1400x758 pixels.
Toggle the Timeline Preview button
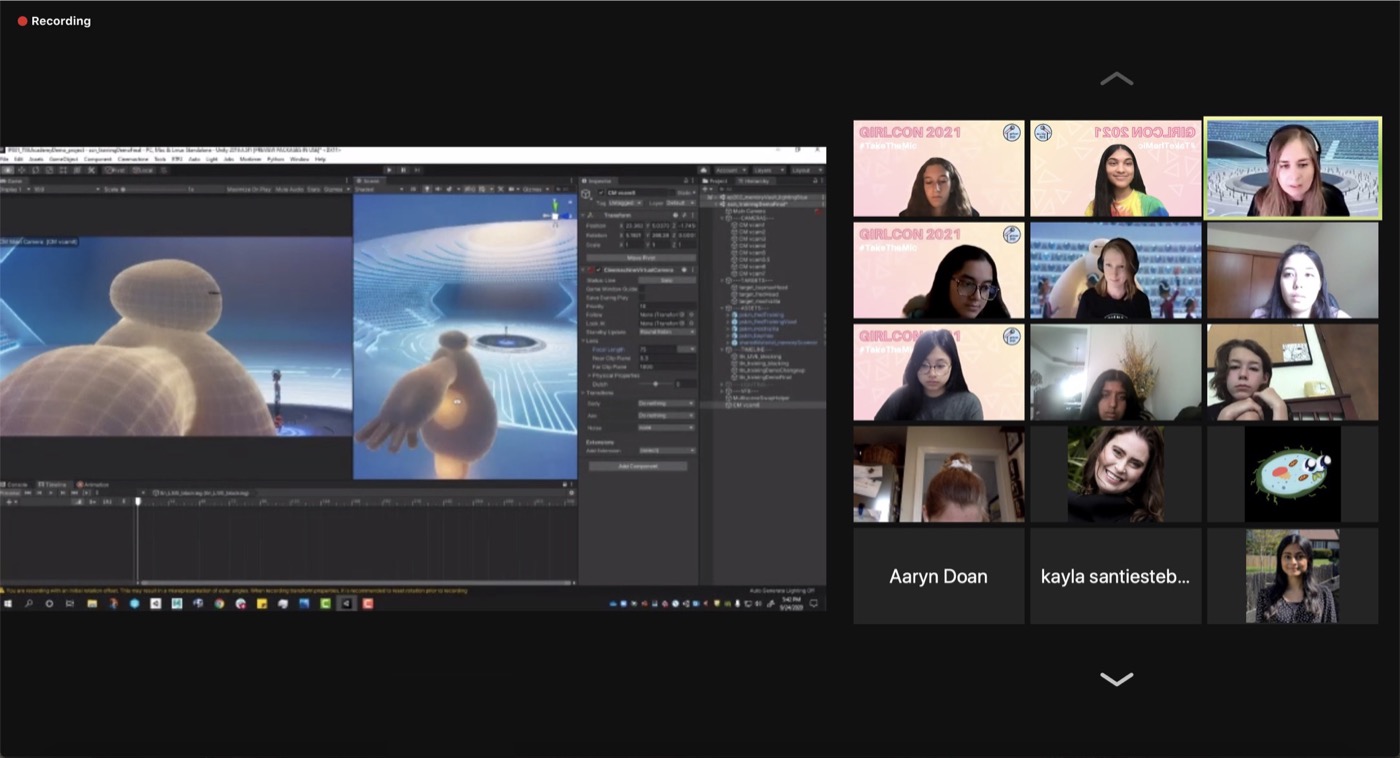(x=10, y=493)
